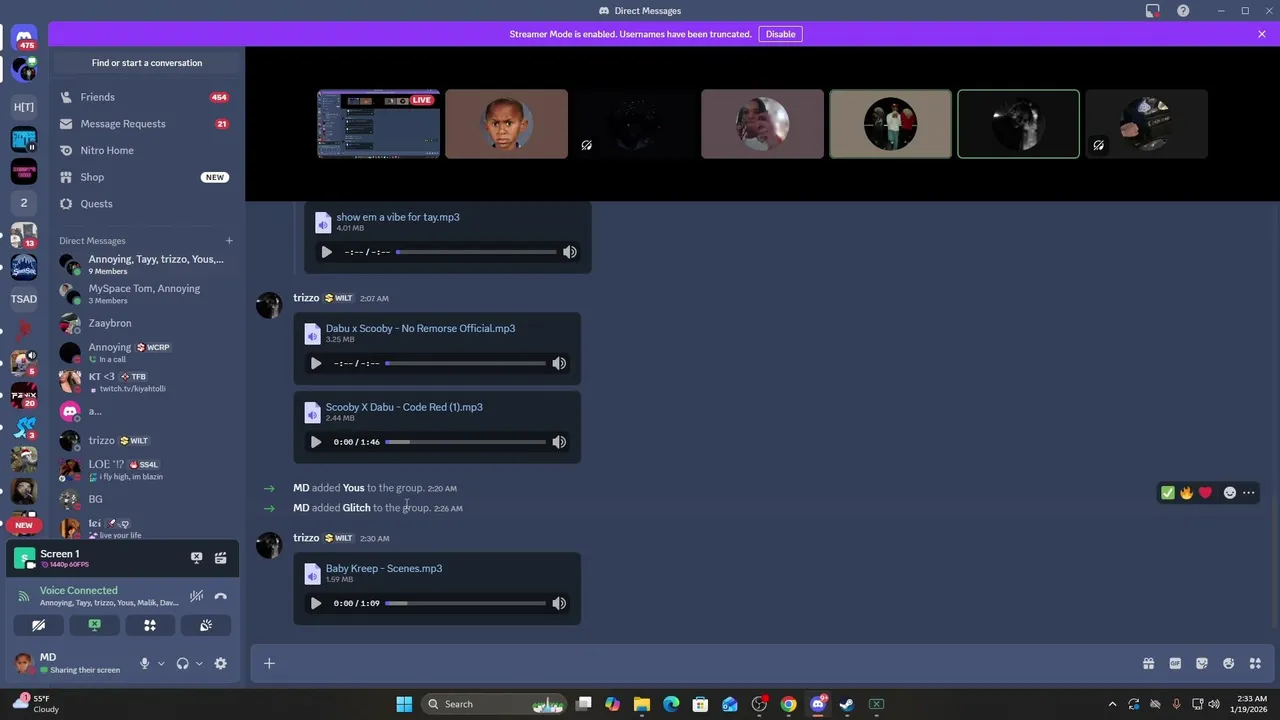This screenshot has width=1280, height=720.
Task: Toggle noise suppression in voice panel
Action: pyautogui.click(x=197, y=596)
